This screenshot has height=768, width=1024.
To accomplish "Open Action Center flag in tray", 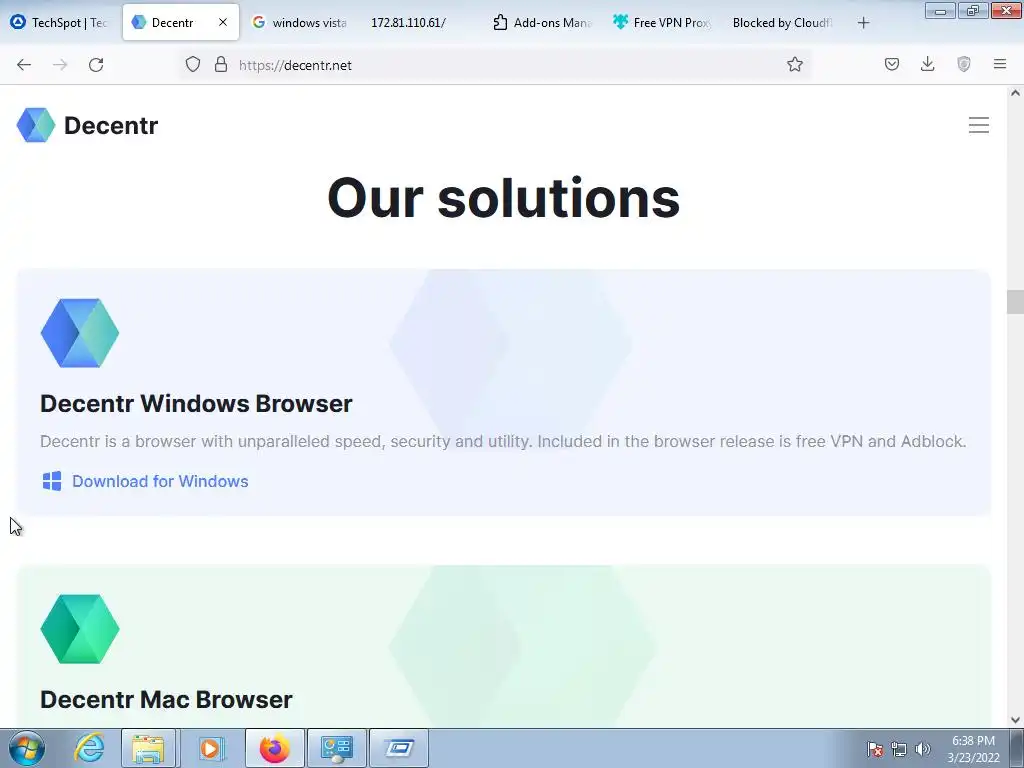I will point(875,749).
